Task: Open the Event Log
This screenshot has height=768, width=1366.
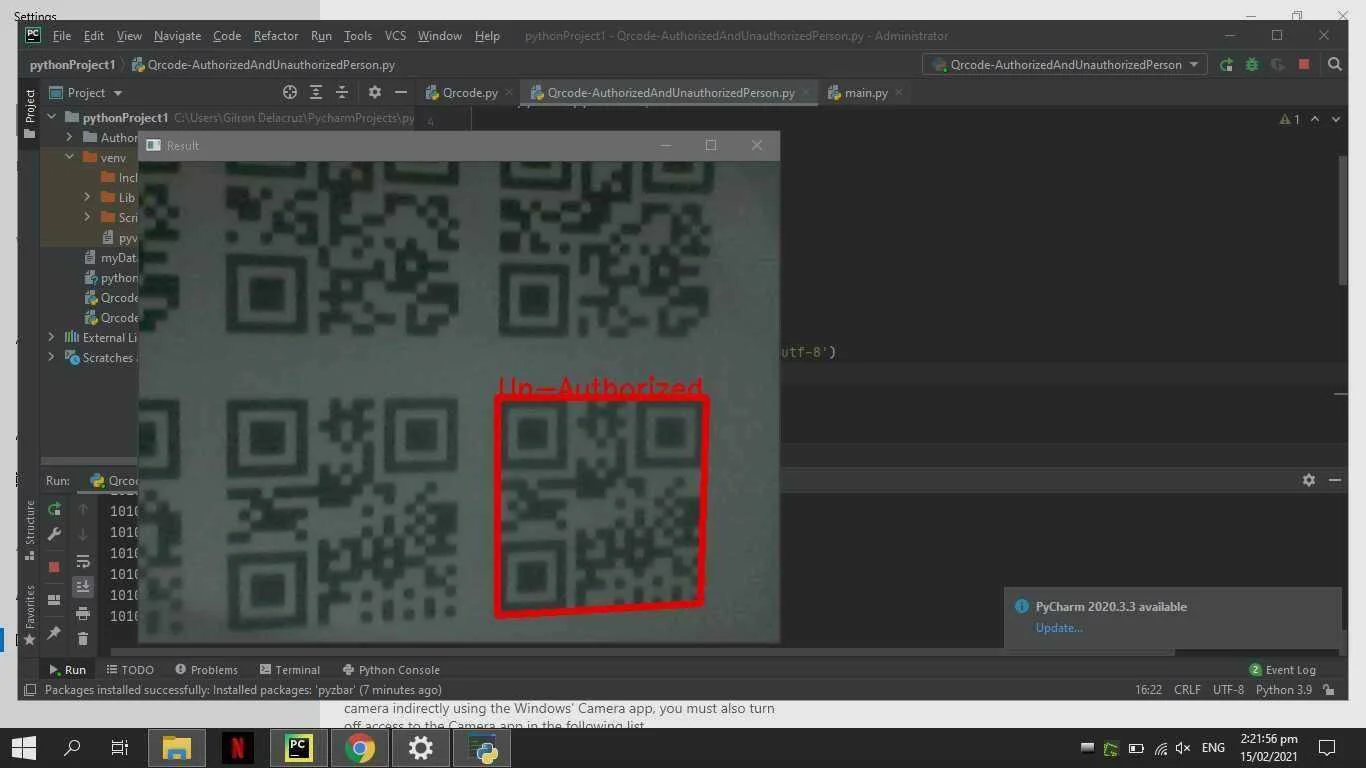Action: click(x=1282, y=670)
